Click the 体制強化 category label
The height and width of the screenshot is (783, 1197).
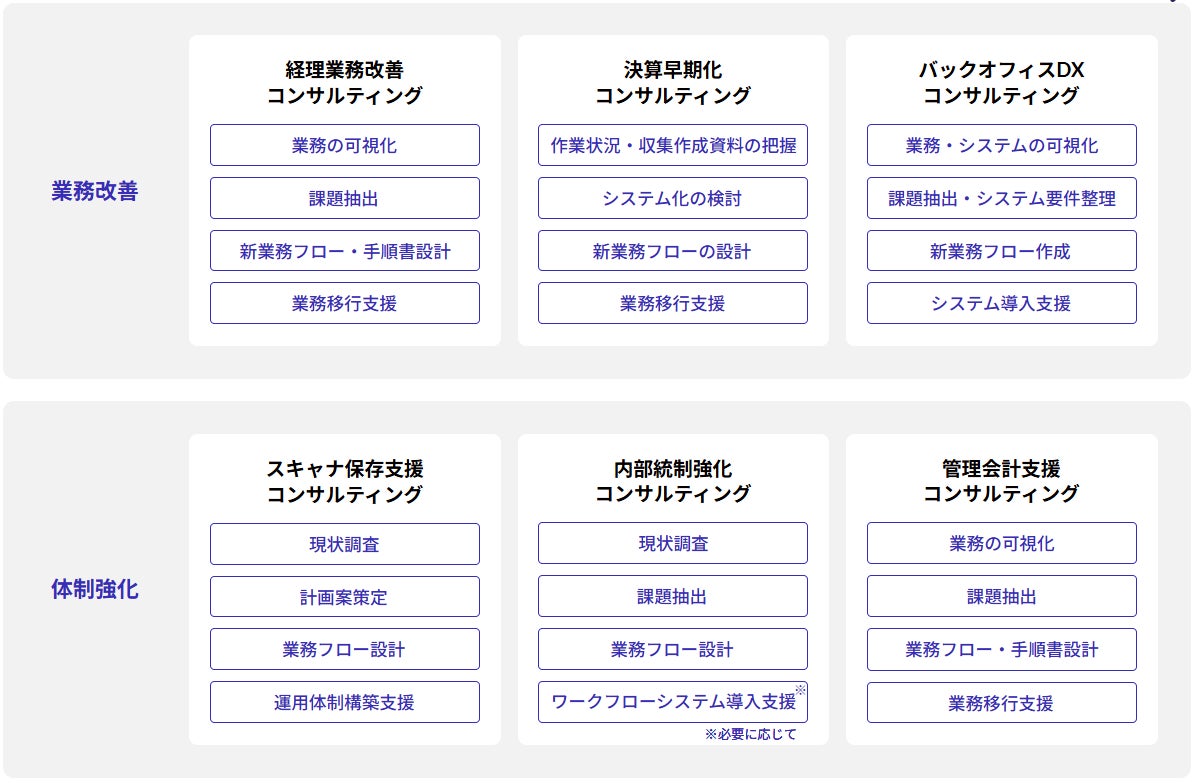tap(94, 590)
